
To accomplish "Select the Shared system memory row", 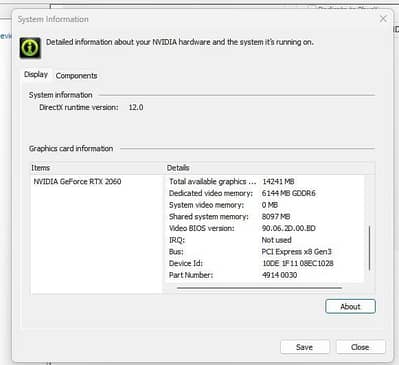I will pyautogui.click(x=265, y=217).
